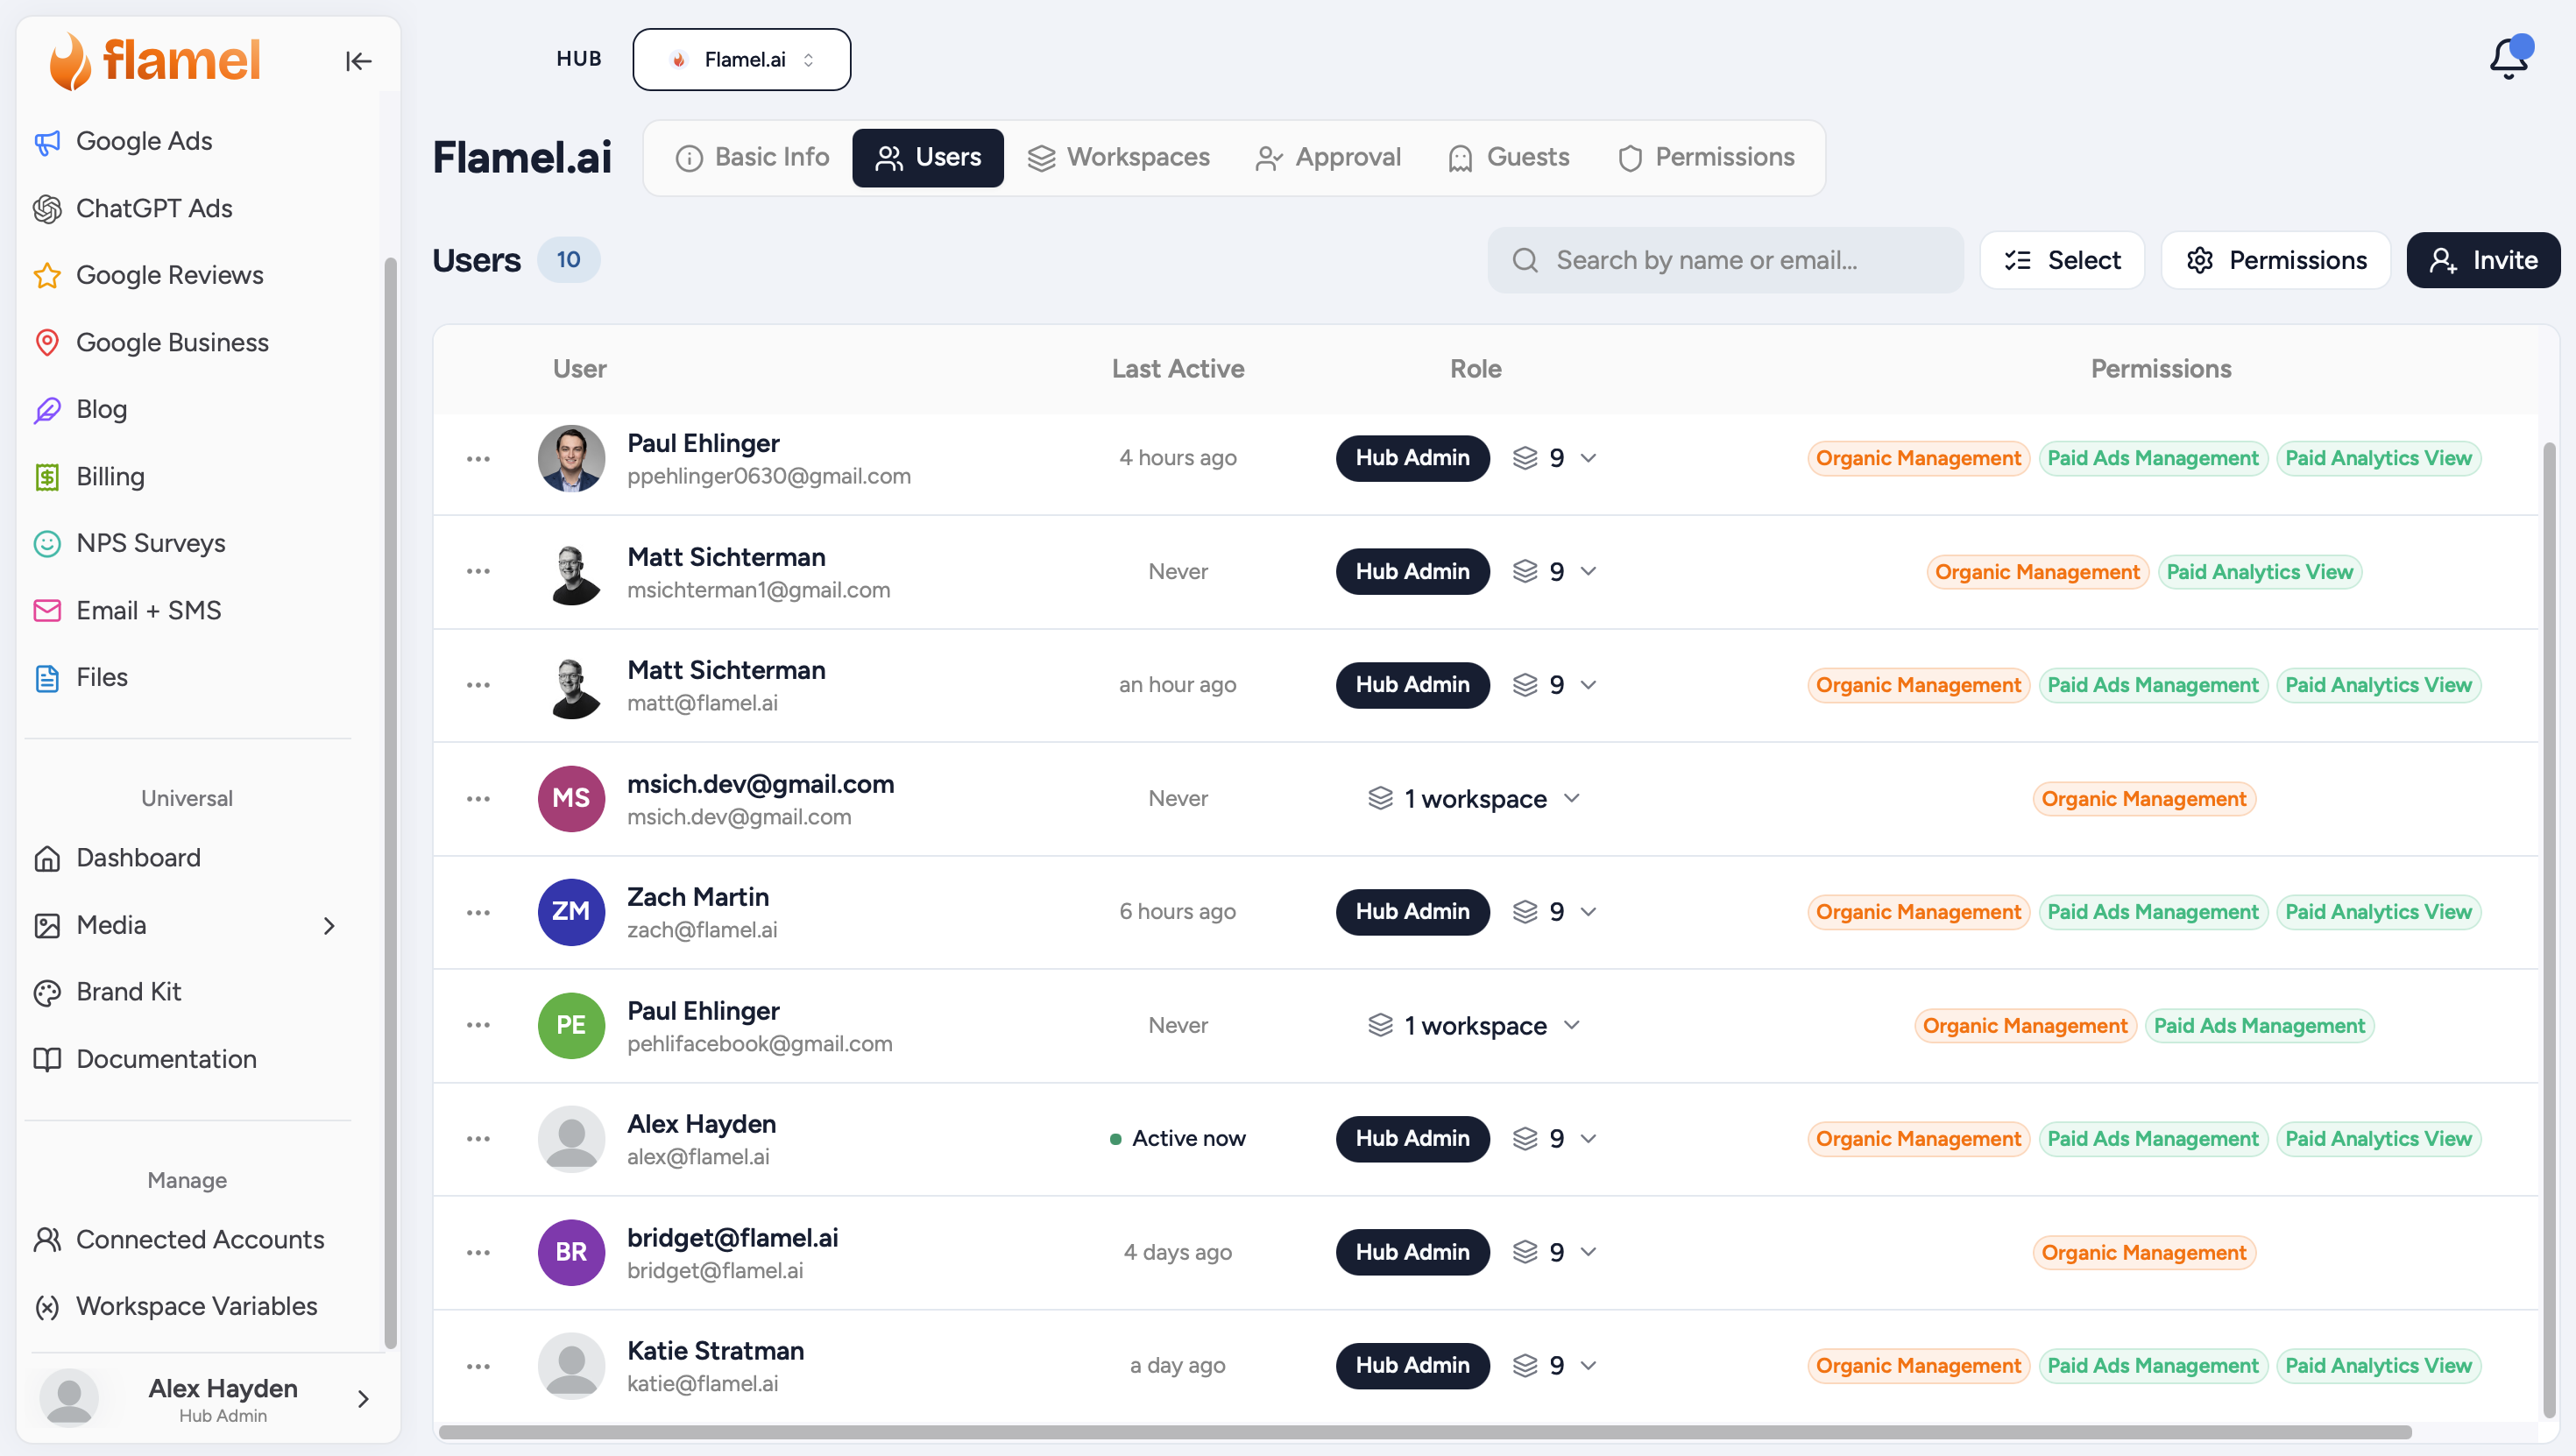
Task: Expand the Media submenu chevron
Action: 329,926
